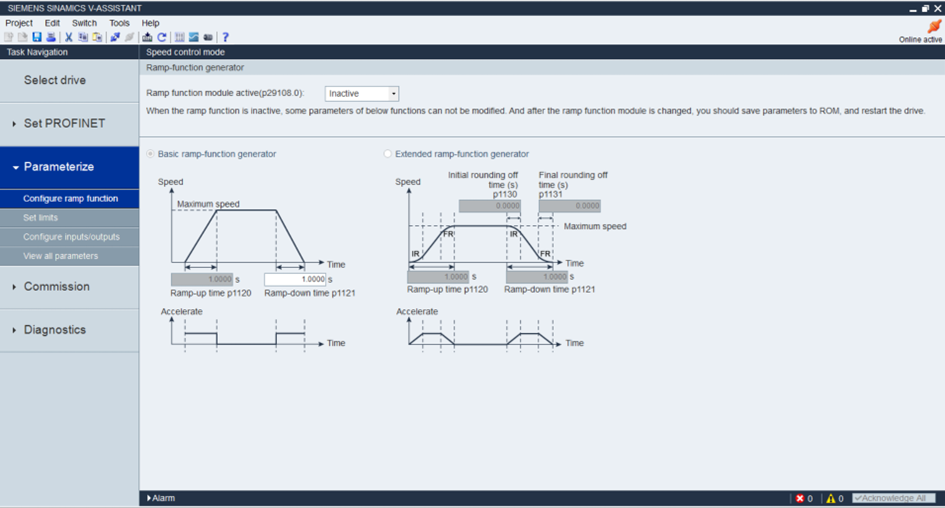Select Extended ramp-function generator radio button
This screenshot has width=945, height=508.
pos(388,154)
